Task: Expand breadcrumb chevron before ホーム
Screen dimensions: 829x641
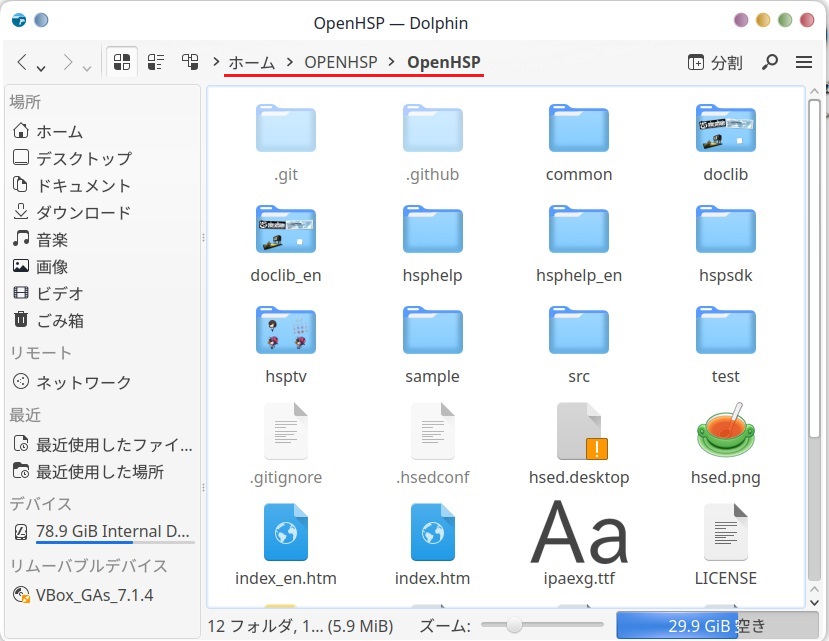Action: (x=216, y=62)
